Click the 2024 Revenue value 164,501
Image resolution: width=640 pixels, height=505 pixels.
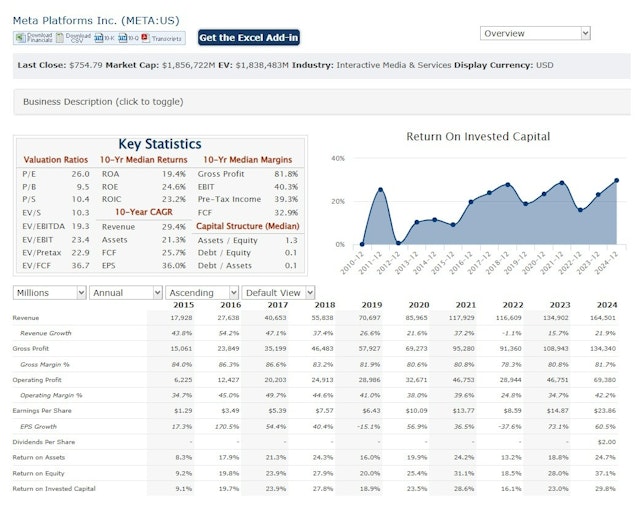pos(602,318)
